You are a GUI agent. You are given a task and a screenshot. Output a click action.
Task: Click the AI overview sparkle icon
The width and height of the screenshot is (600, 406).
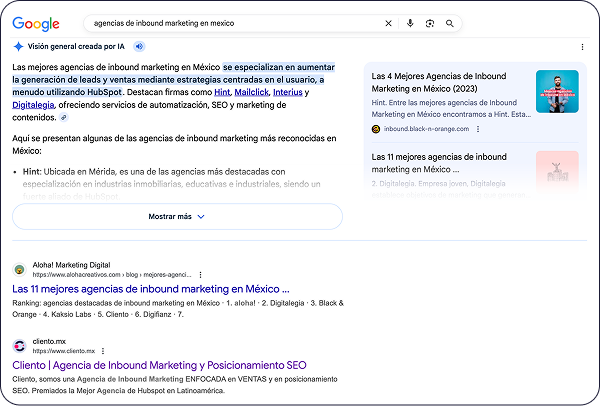(x=18, y=46)
